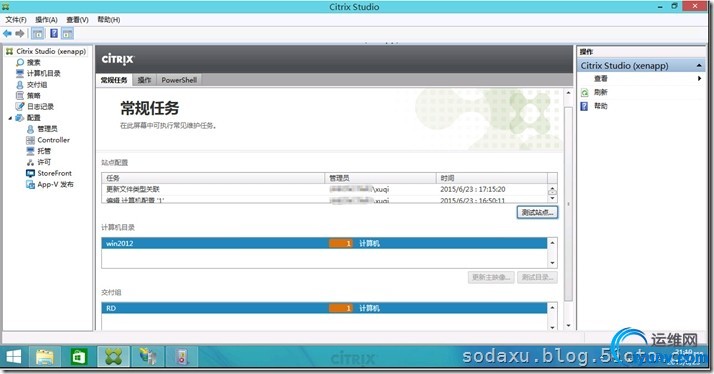
Task: Toggle the console tree pane toolbar icon
Action: pyautogui.click(x=38, y=33)
